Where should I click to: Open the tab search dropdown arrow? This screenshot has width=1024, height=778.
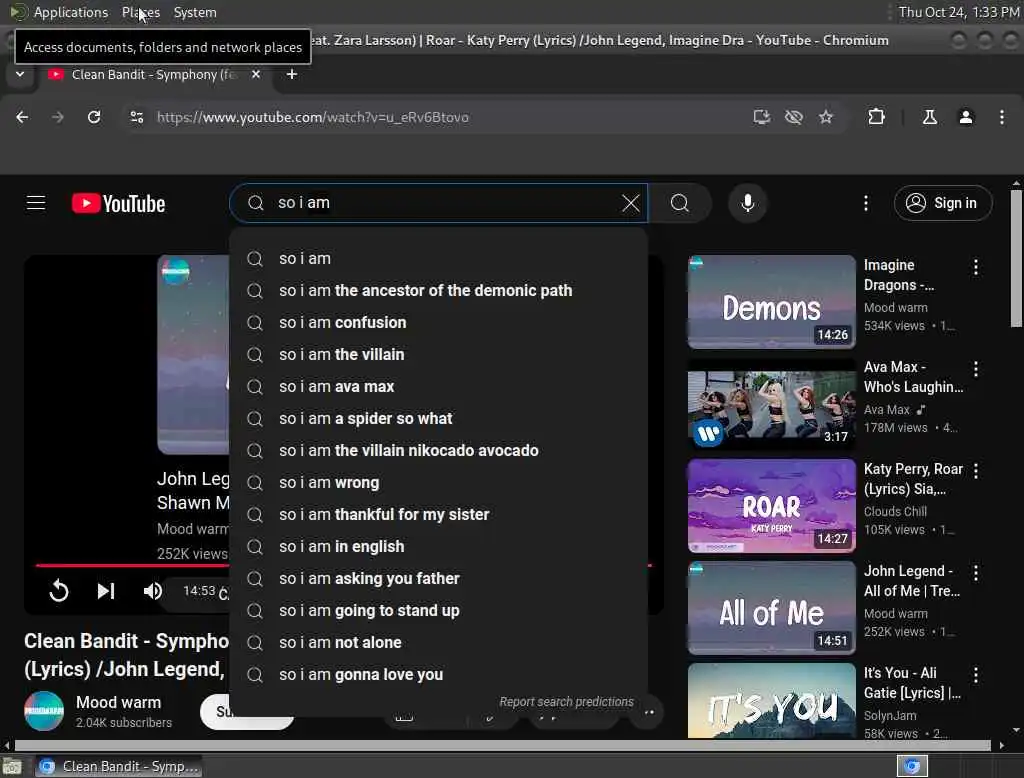click(x=20, y=74)
